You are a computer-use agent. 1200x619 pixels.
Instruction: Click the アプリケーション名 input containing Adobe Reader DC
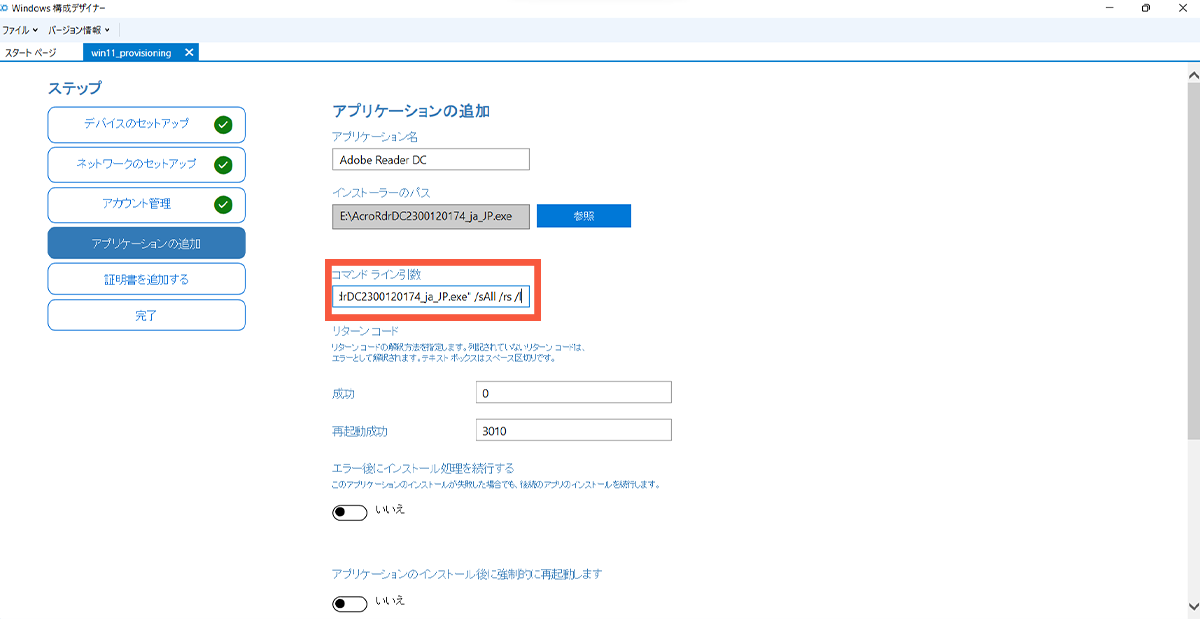pyautogui.click(x=430, y=158)
